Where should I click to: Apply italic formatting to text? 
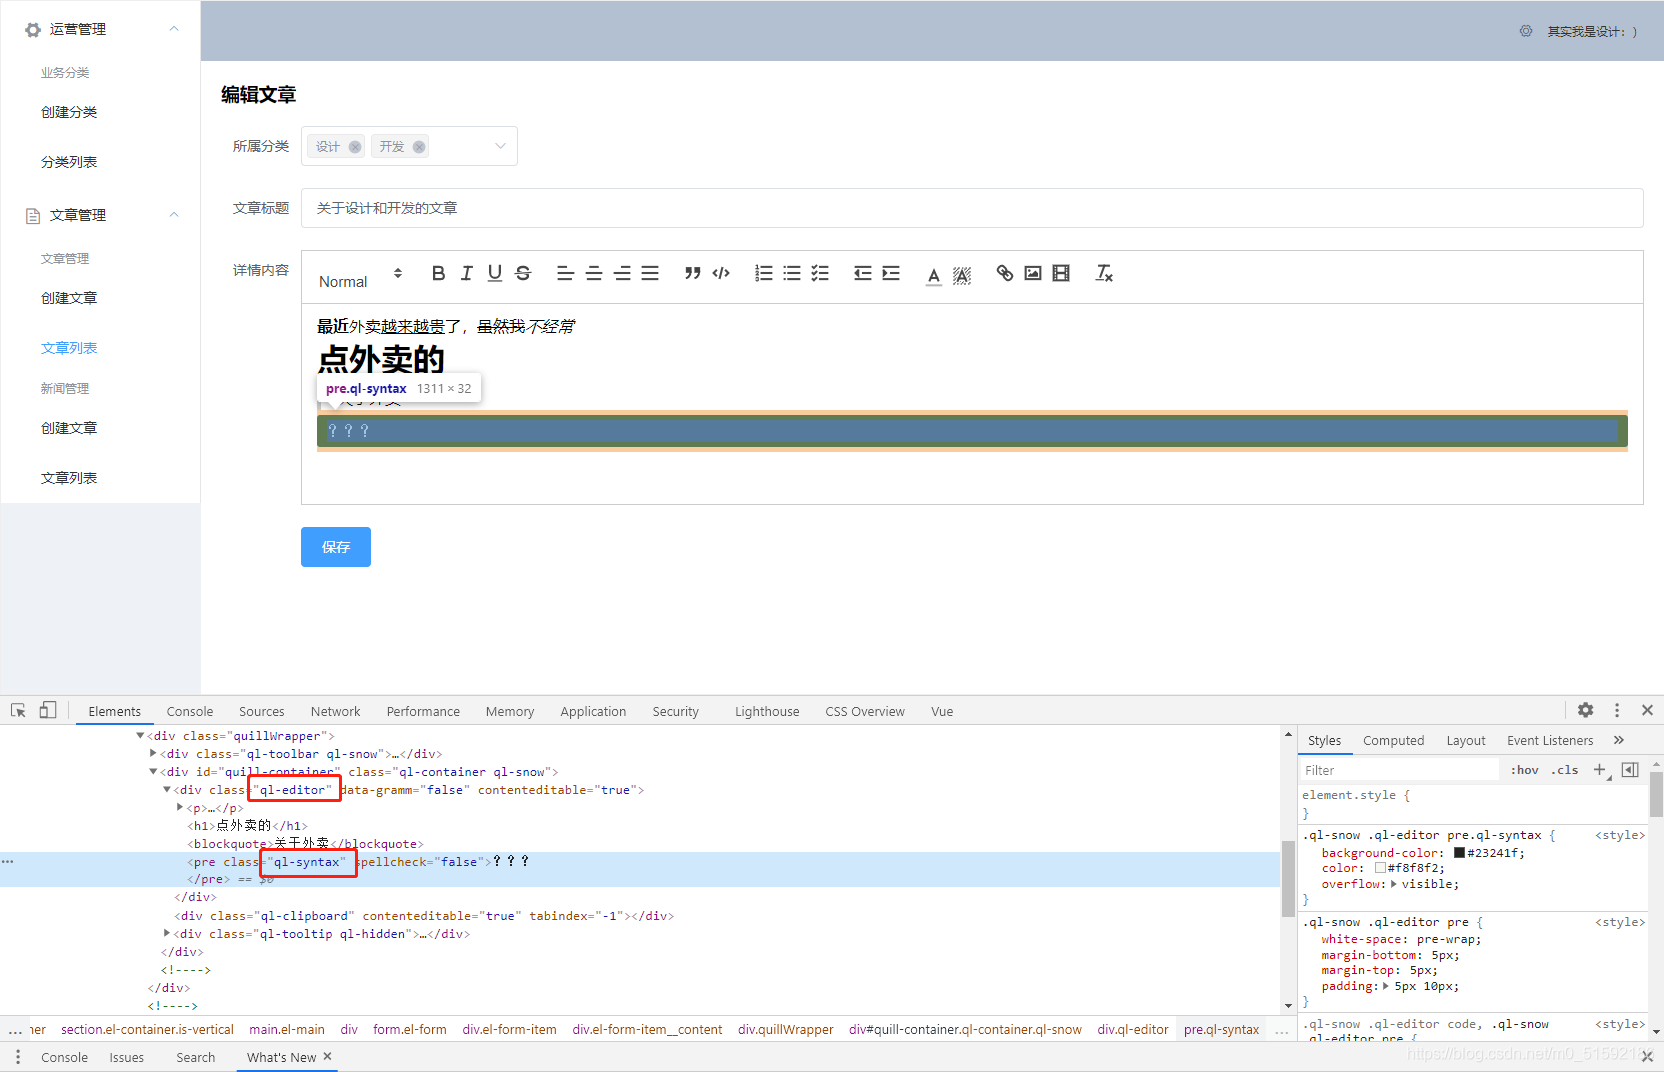pyautogui.click(x=466, y=272)
